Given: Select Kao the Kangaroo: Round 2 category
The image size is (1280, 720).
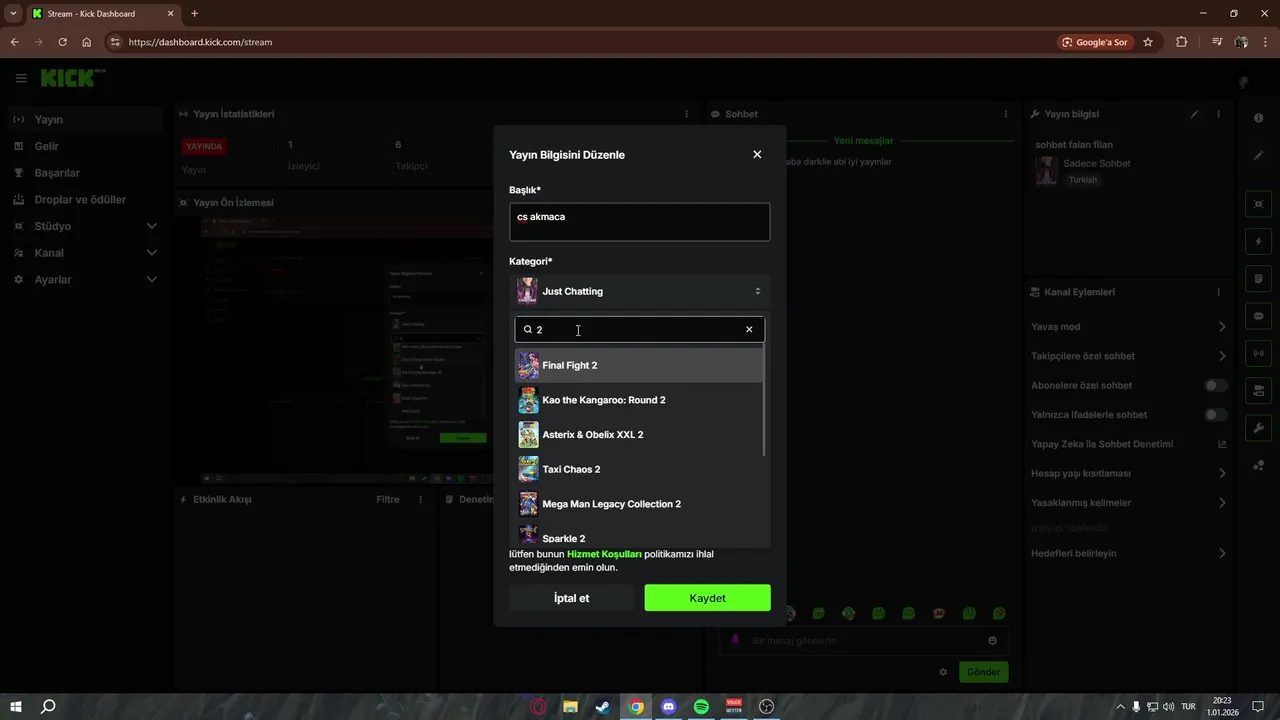Looking at the screenshot, I should pyautogui.click(x=638, y=400).
